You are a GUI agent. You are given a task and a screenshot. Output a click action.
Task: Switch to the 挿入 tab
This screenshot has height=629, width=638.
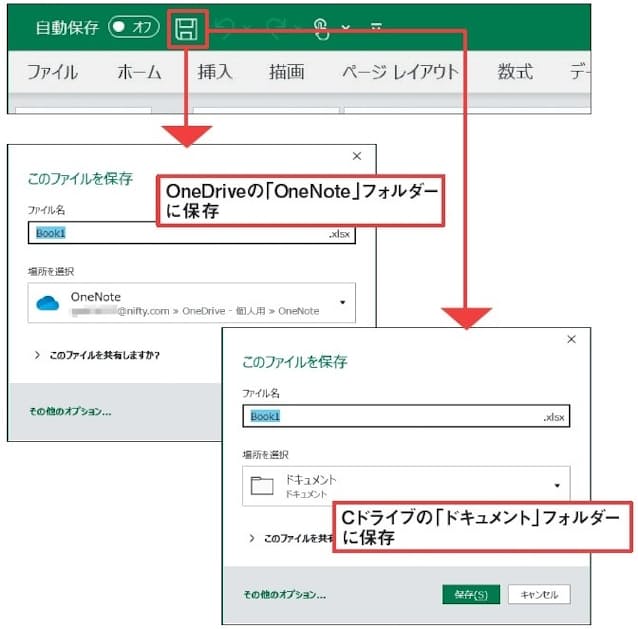pyautogui.click(x=214, y=72)
